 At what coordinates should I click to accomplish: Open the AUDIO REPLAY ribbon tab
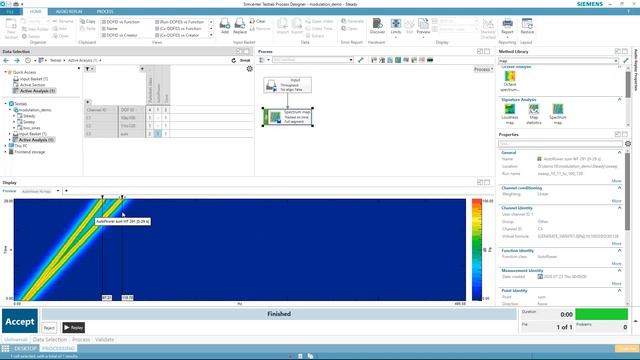69,11
